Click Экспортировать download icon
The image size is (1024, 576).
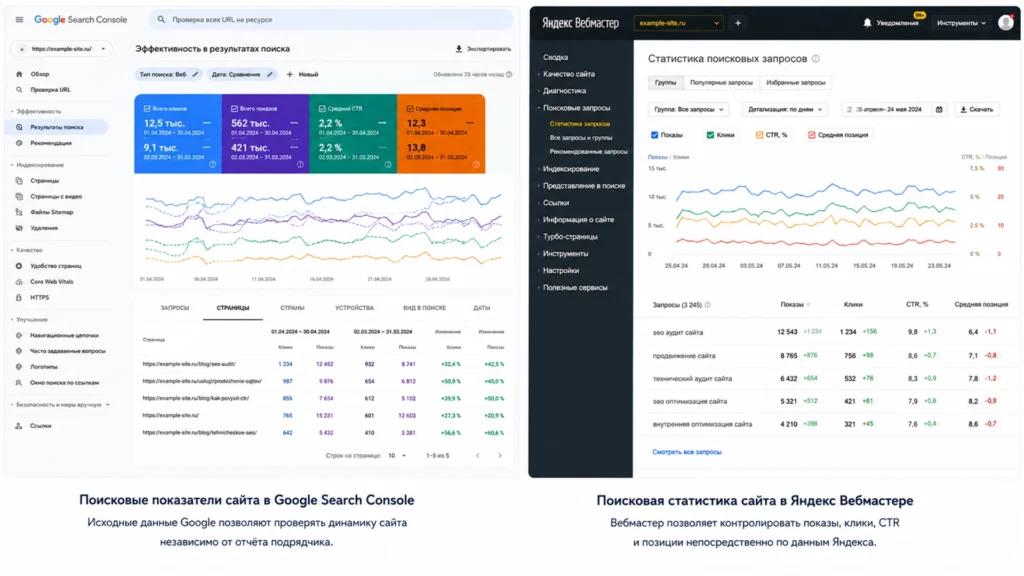[458, 48]
